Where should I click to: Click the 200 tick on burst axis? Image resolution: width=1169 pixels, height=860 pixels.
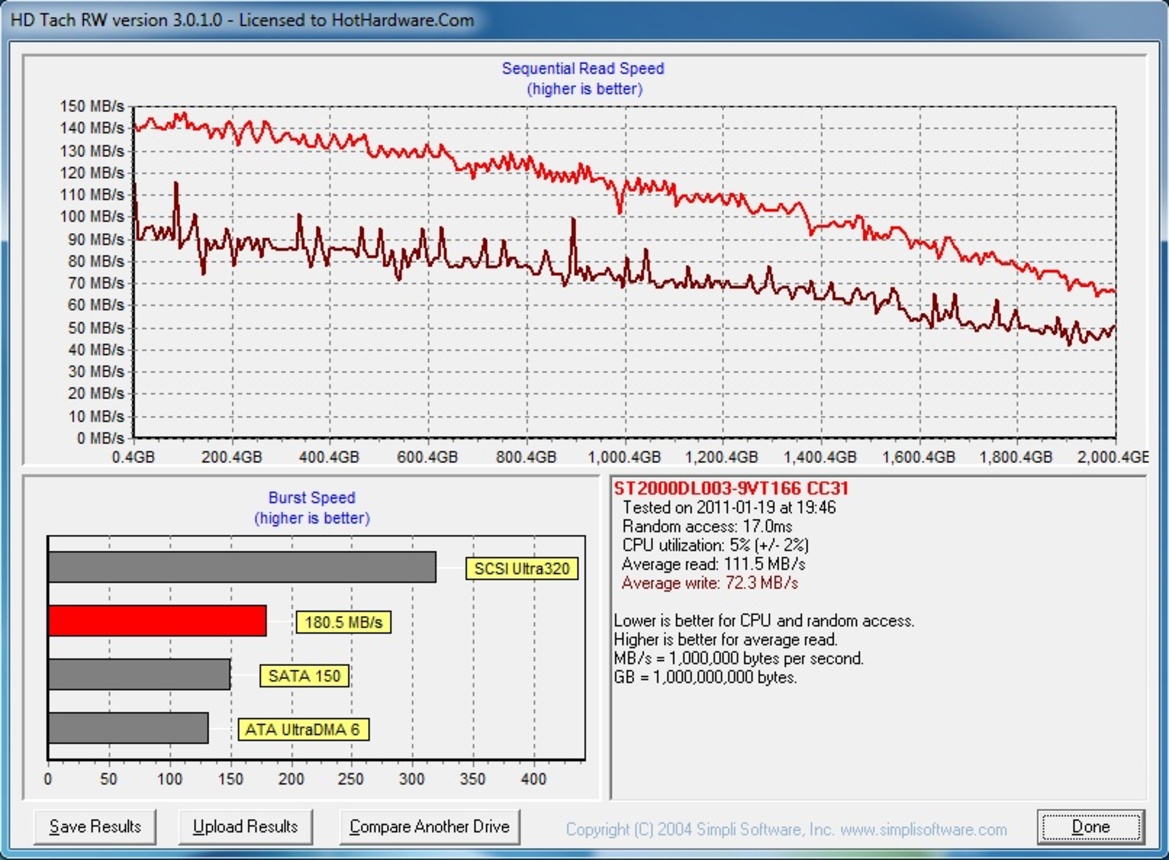click(x=291, y=779)
